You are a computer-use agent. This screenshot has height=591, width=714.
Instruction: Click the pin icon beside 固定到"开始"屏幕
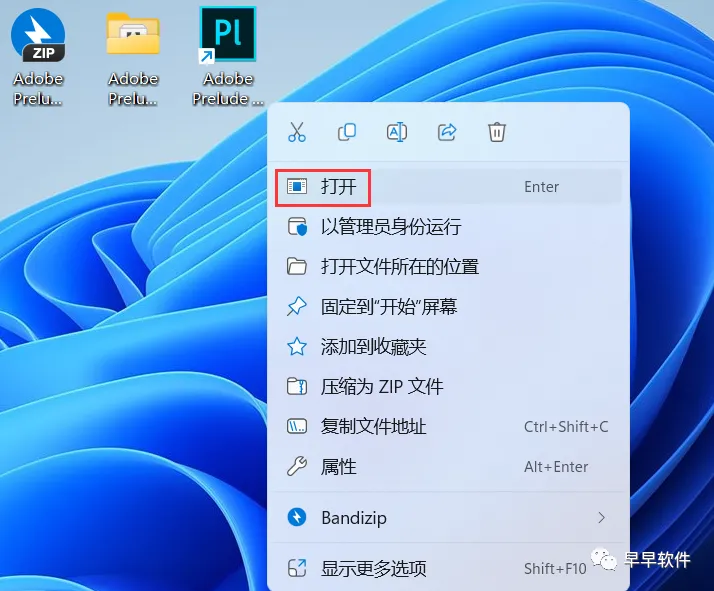pyautogui.click(x=297, y=306)
